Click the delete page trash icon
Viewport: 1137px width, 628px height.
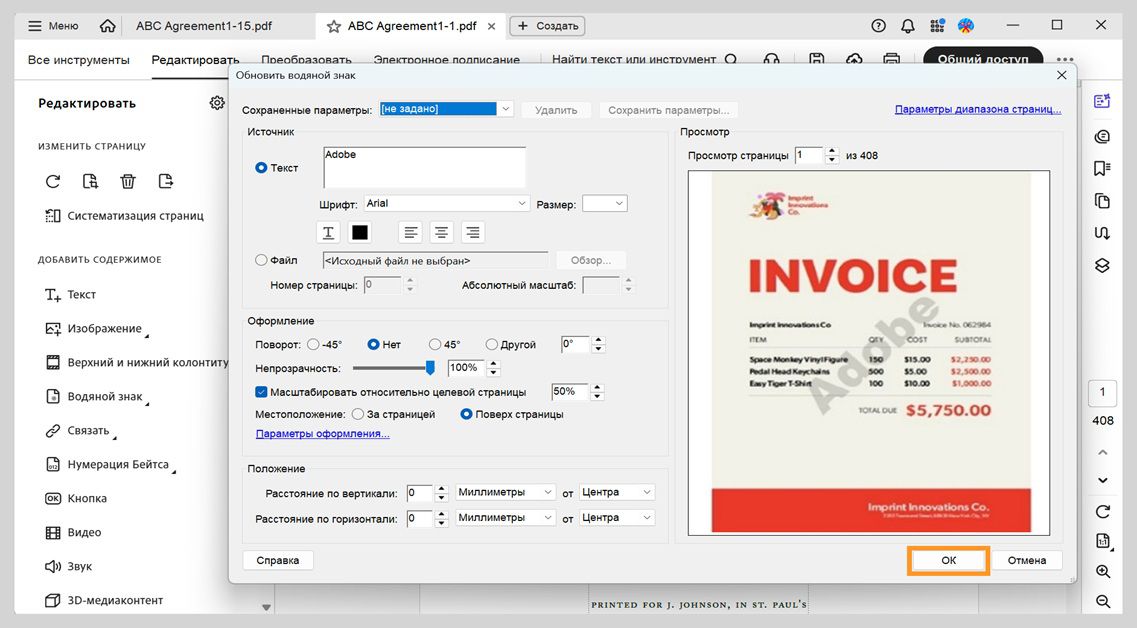click(128, 181)
